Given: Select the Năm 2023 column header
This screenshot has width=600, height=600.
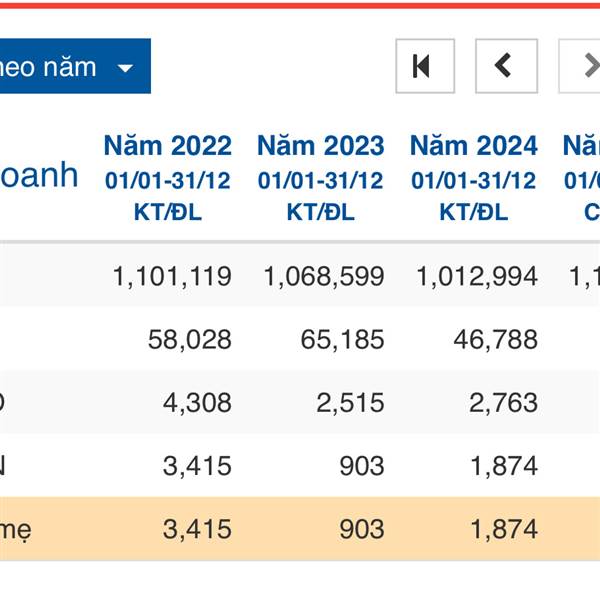Looking at the screenshot, I should 320,146.
